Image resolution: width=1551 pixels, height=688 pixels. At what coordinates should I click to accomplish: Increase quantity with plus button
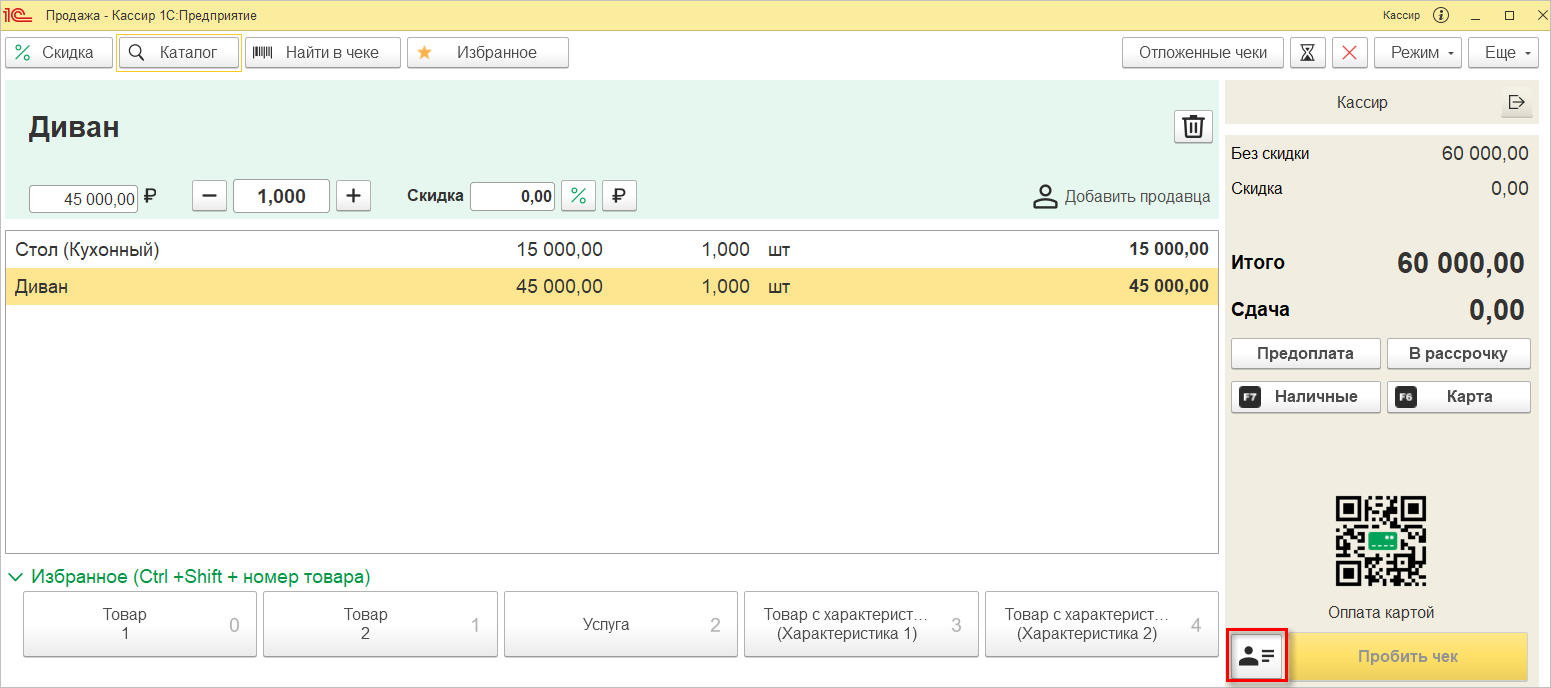click(353, 196)
